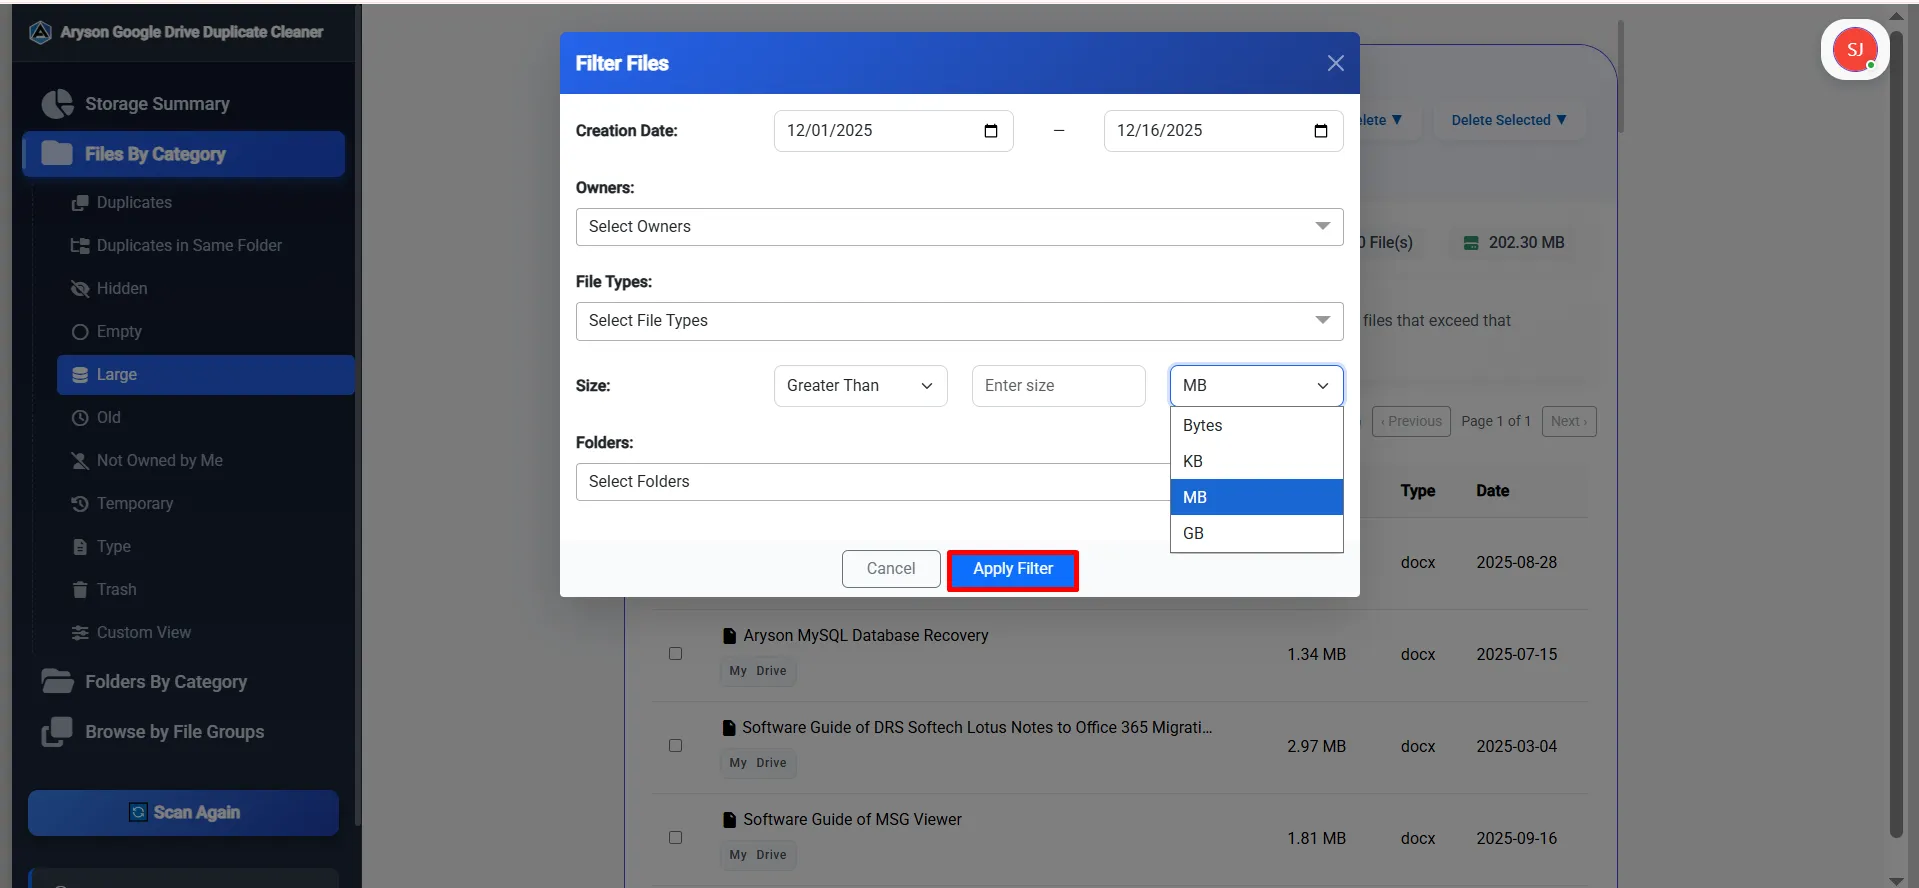Screen dimensions: 1919x888
Task: Click the Browse by File Groups icon
Action: [57, 732]
